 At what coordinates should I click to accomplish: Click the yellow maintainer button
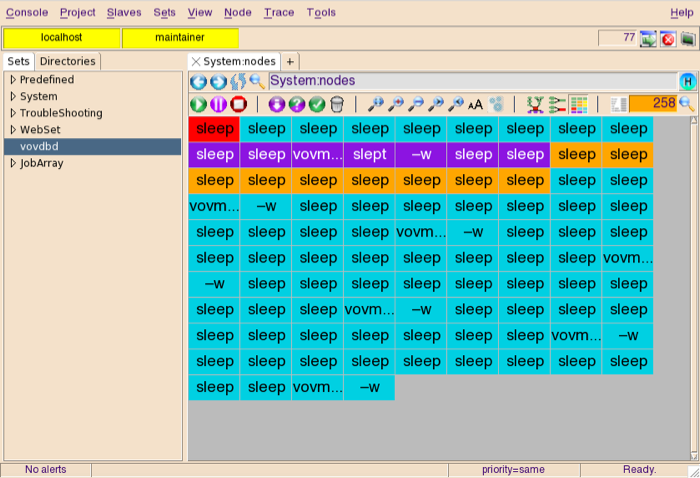click(x=180, y=38)
